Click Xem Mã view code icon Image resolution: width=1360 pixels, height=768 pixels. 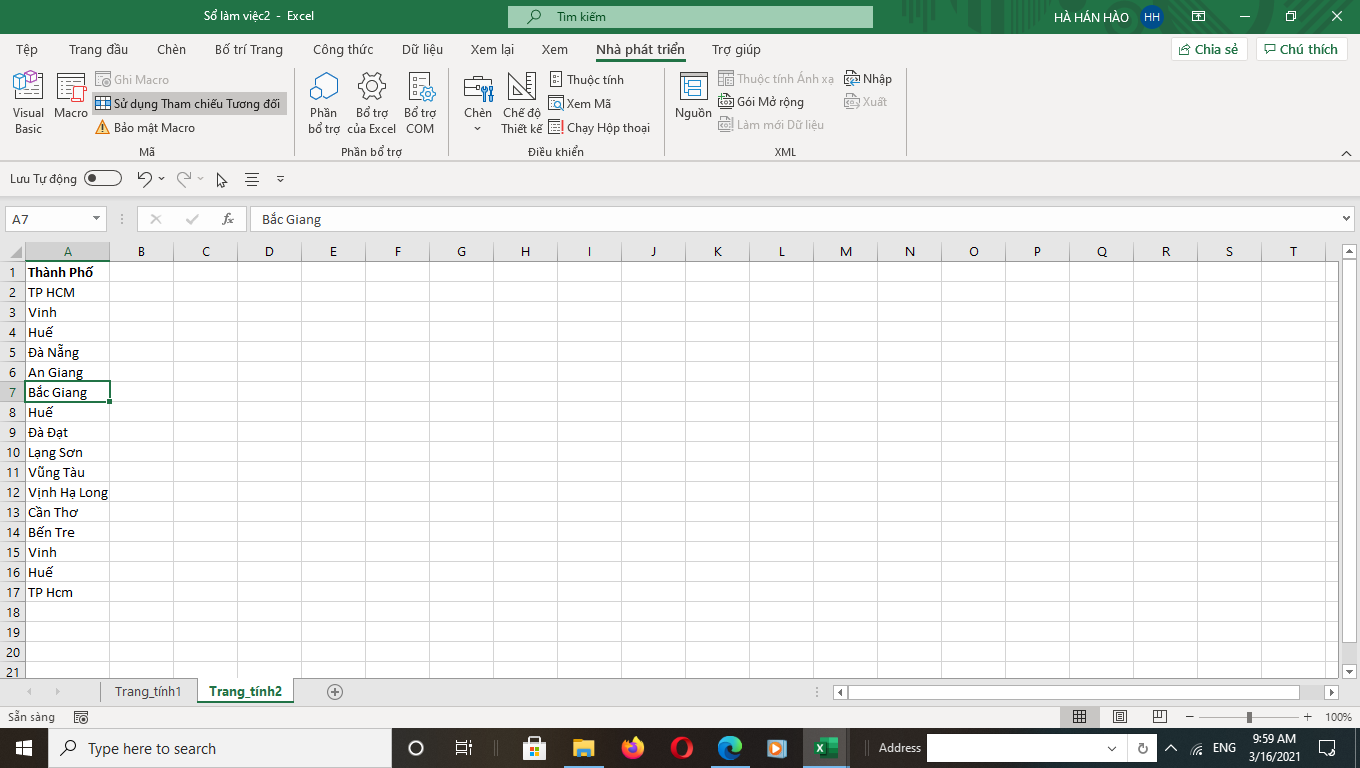click(x=580, y=104)
